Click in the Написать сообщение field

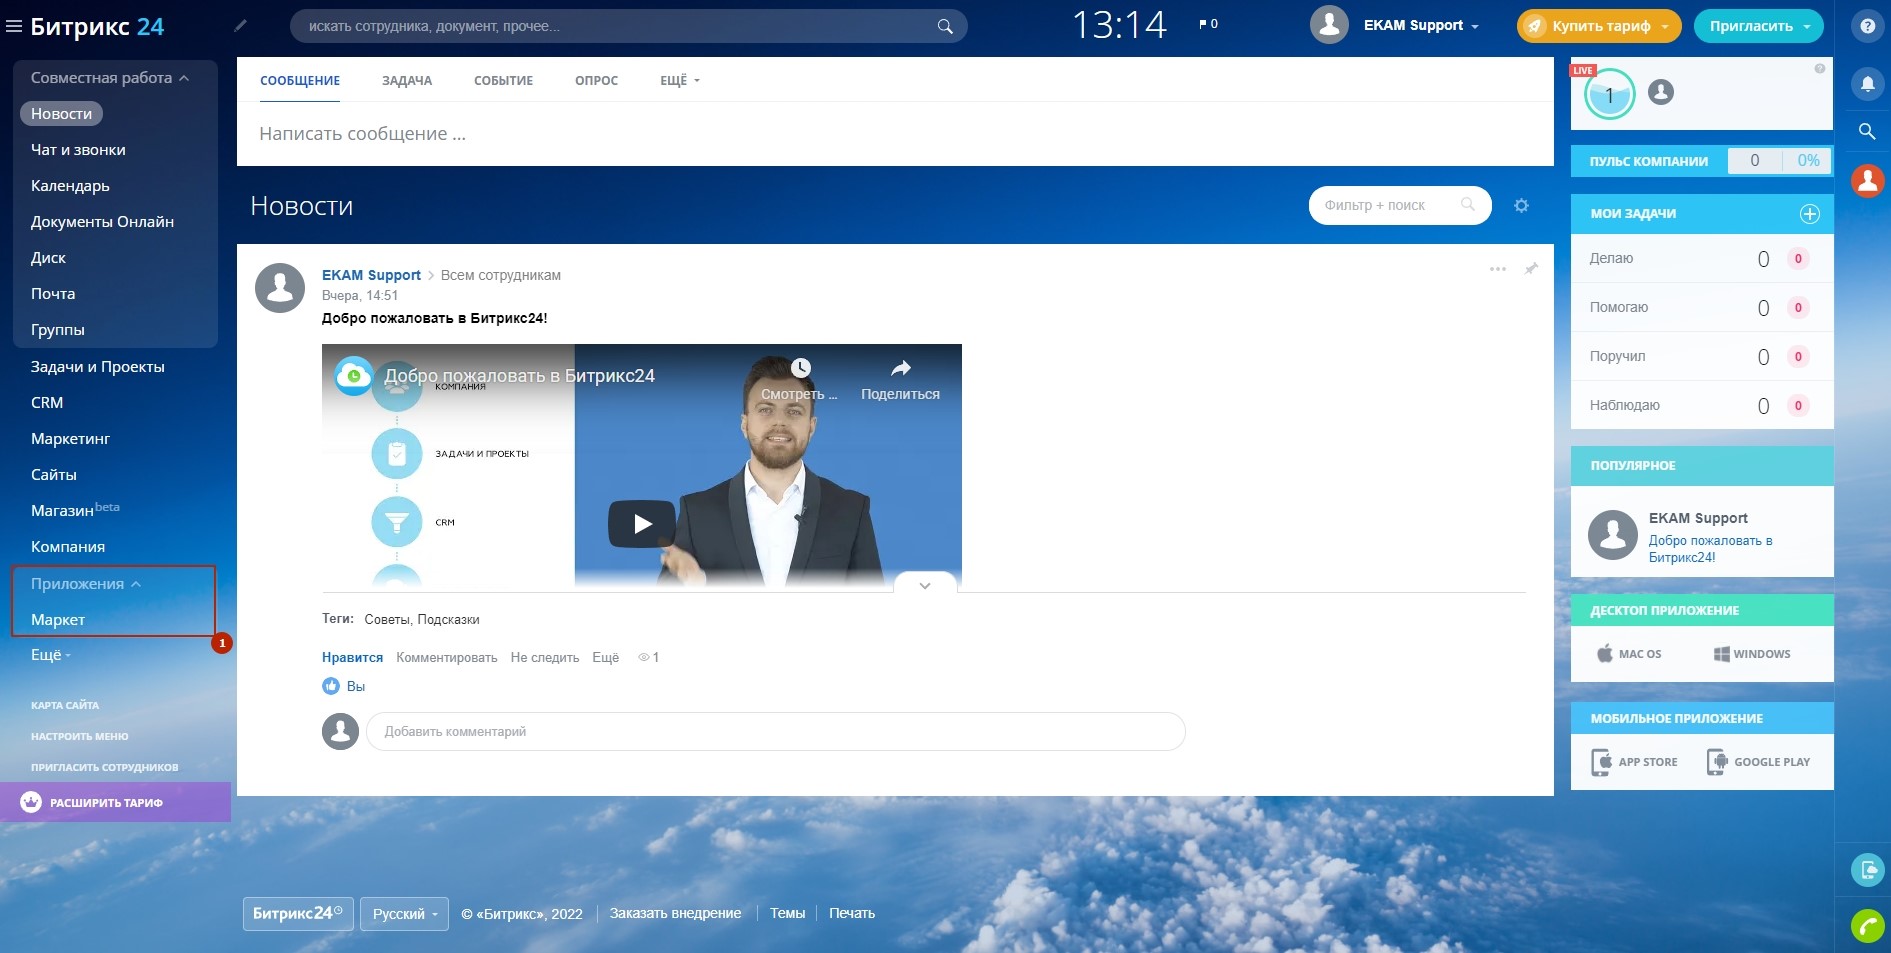(895, 133)
